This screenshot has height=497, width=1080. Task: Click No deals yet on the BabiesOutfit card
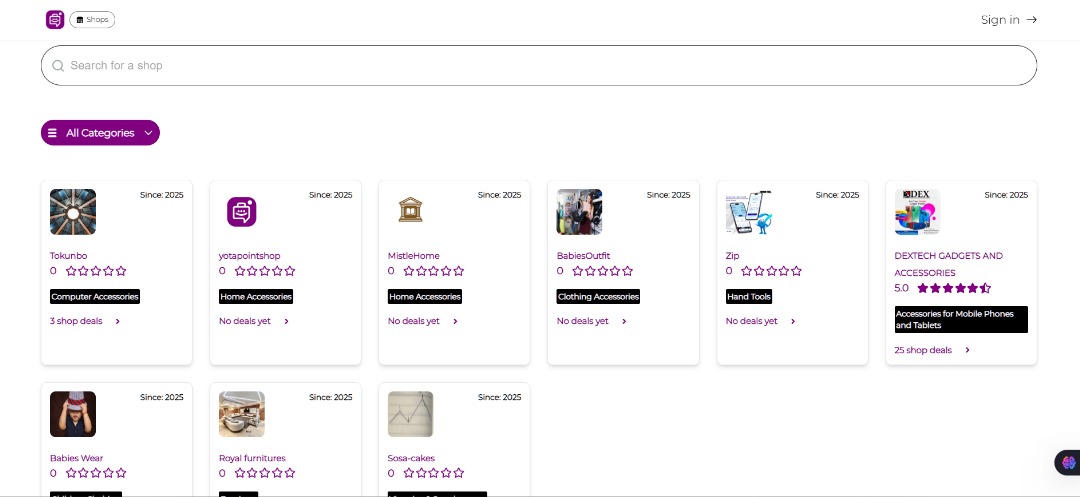click(583, 321)
